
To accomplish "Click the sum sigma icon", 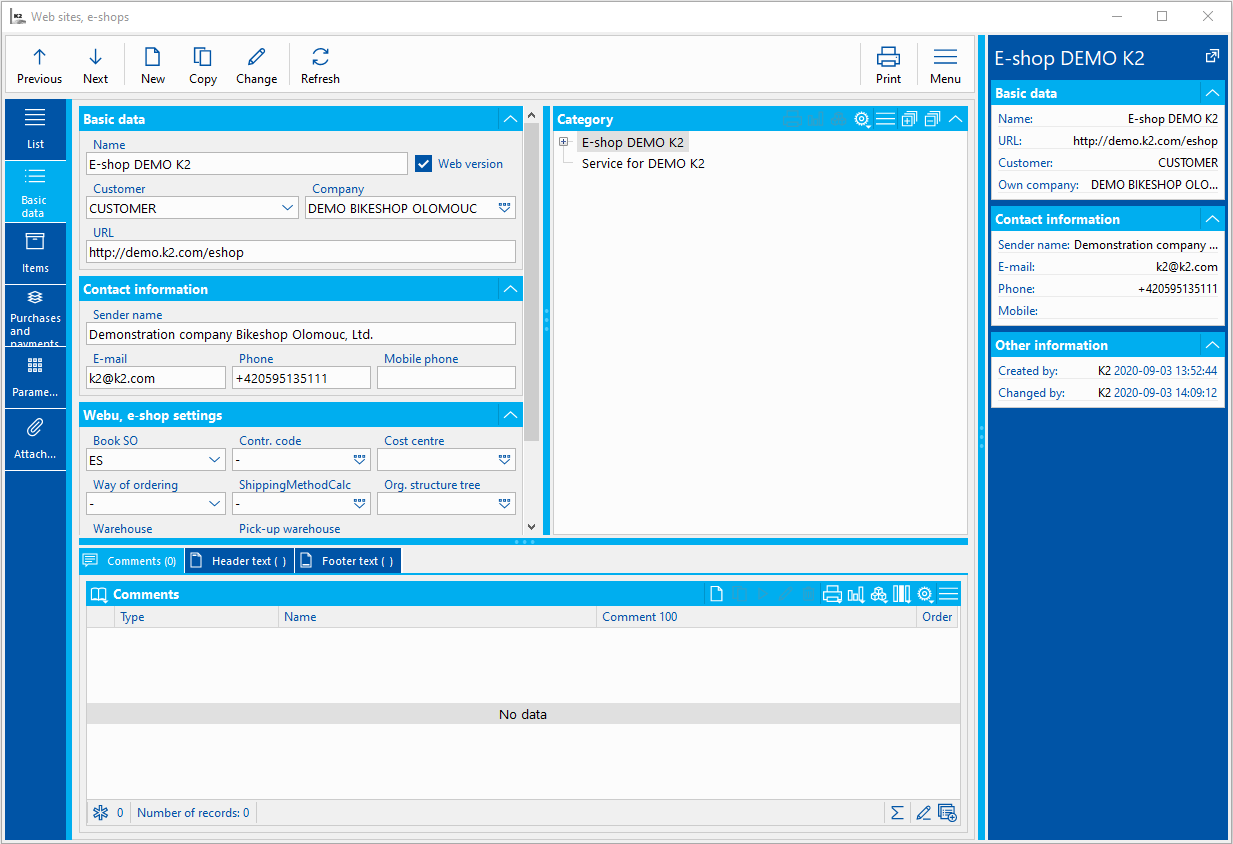I will (897, 813).
